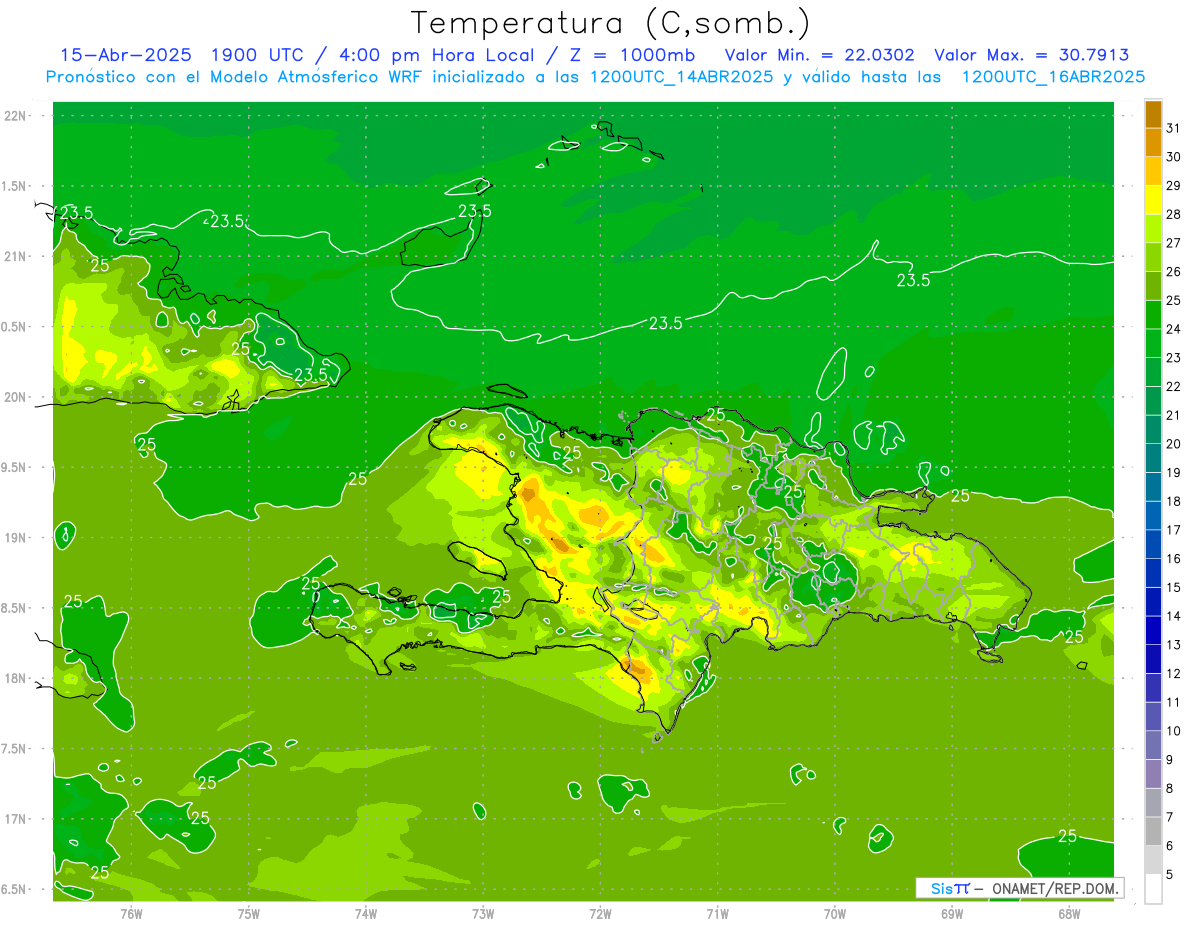This screenshot has width=1200, height=927.
Task: Click the '19N' latitude axis label
Action: [16, 538]
